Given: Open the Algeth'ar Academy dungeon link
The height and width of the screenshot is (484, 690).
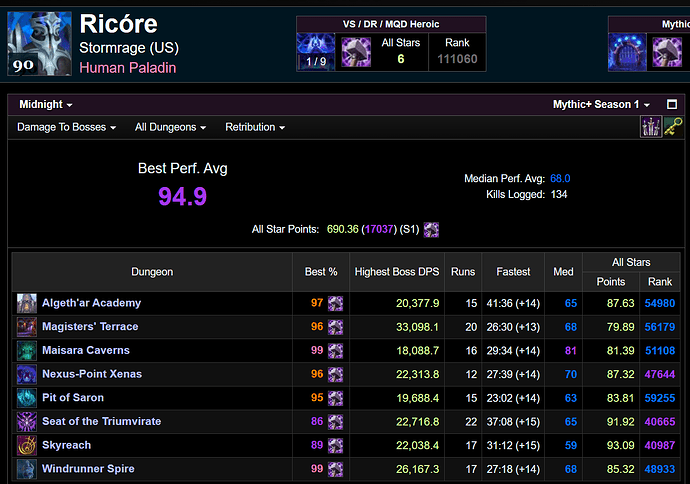Looking at the screenshot, I should coord(92,303).
